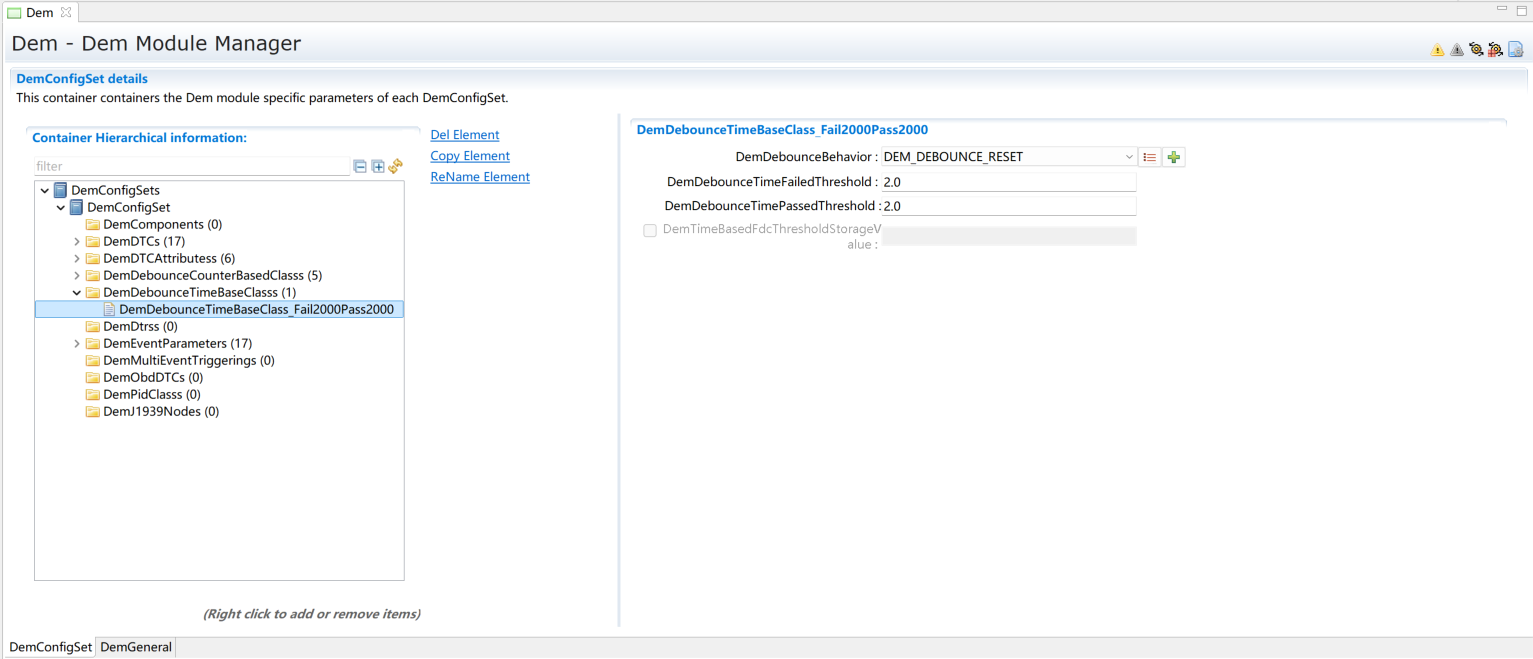Image resolution: width=1533 pixels, height=659 pixels.
Task: Click the document with gear icon
Action: 1515,50
